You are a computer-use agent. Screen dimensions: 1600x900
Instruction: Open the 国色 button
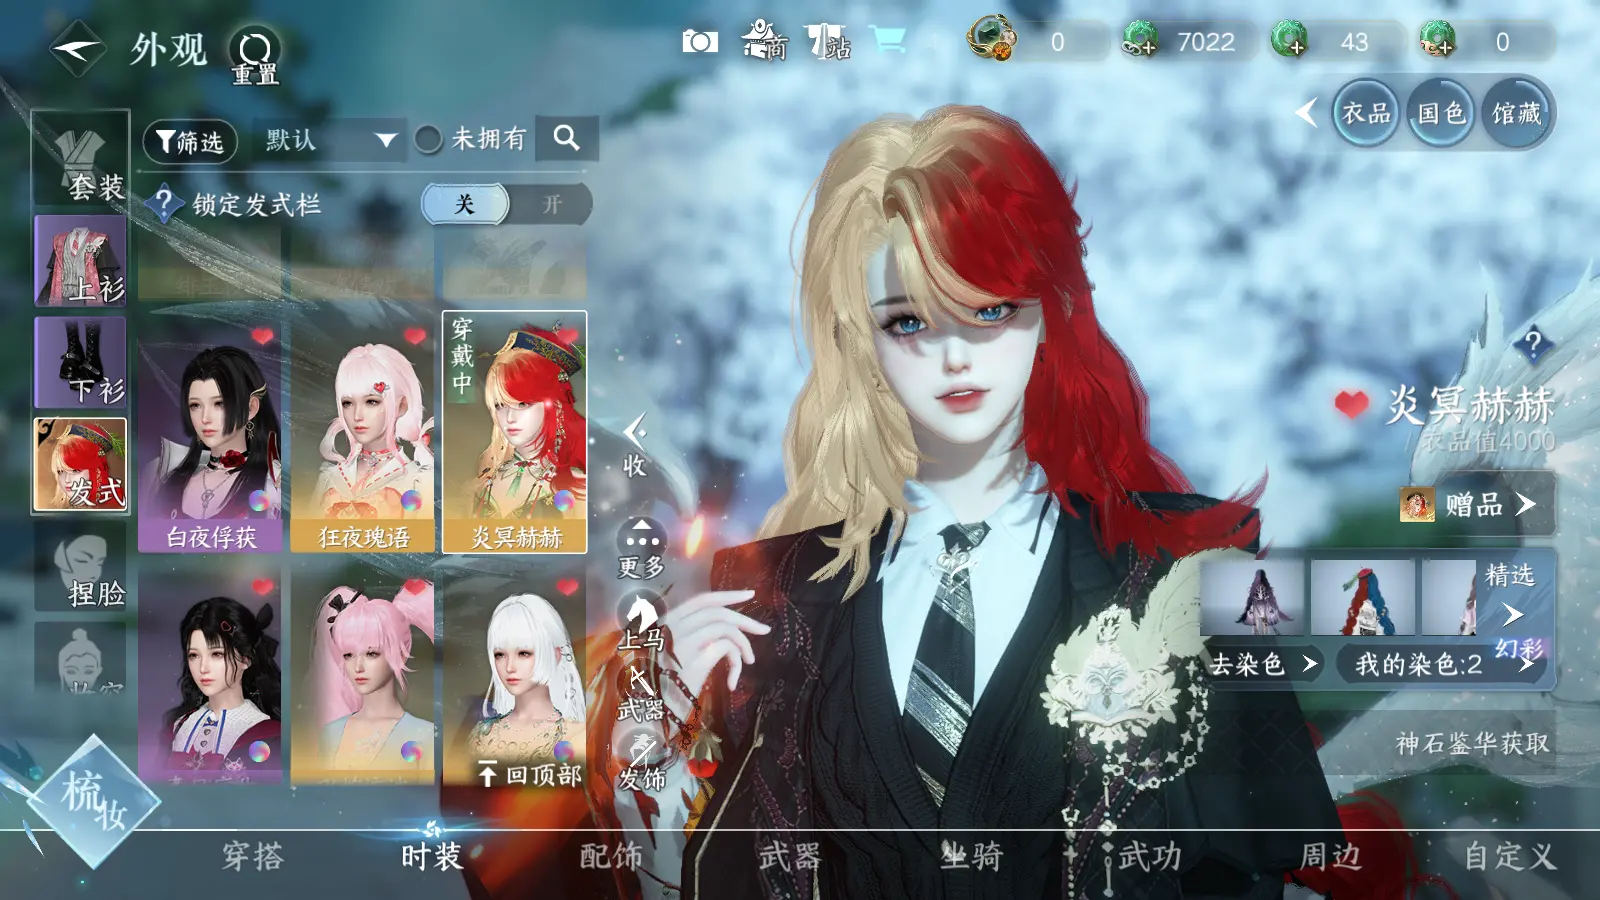(1441, 113)
